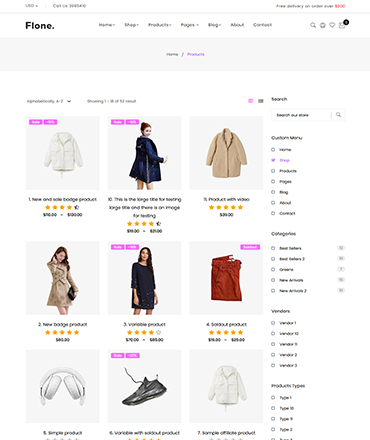Screen dimensions: 370x440
Task: Expand the Products nav dropdown
Action: point(160,25)
